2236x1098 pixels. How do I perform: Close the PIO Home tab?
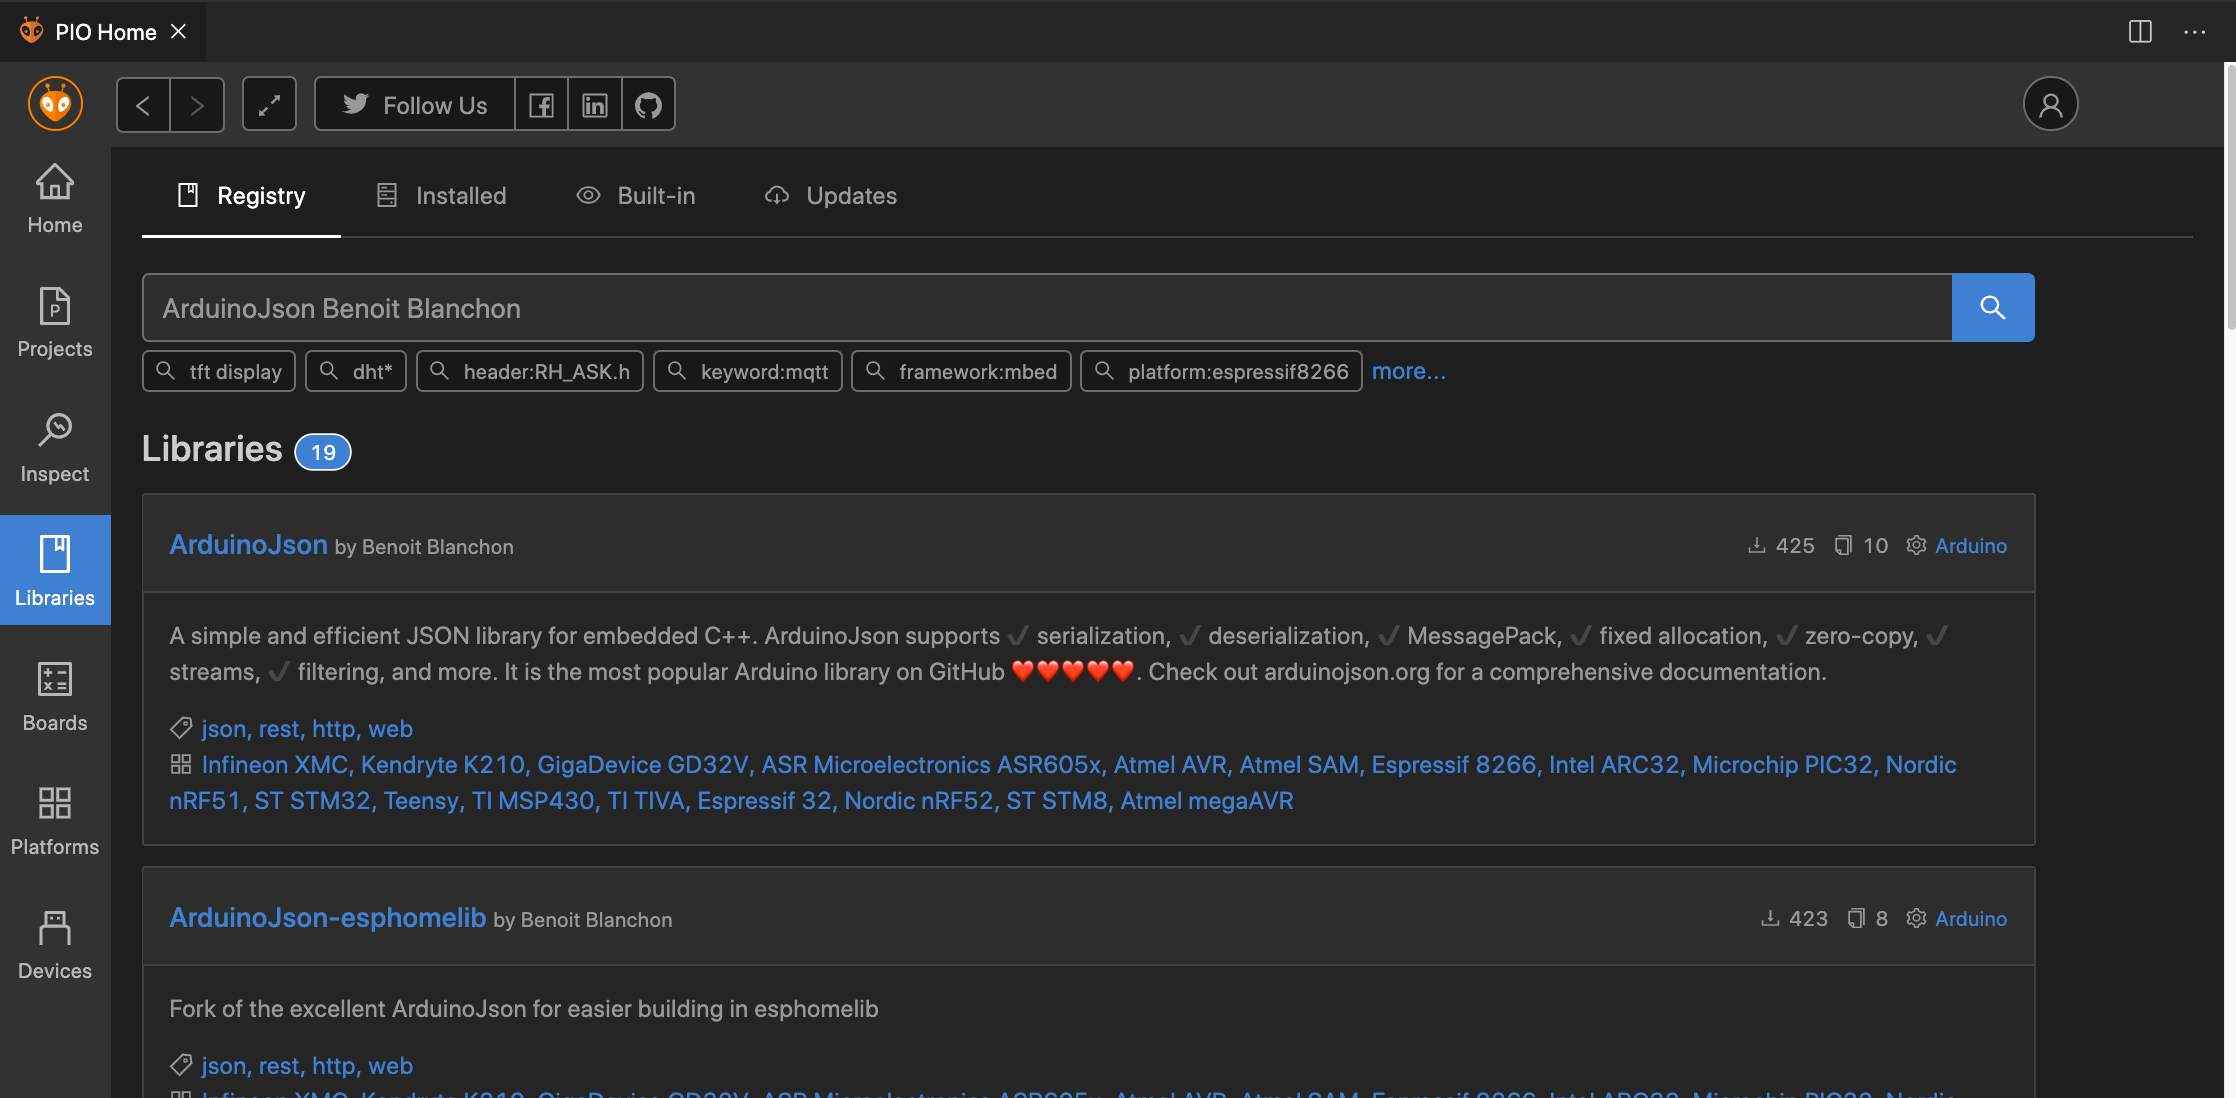(x=179, y=32)
